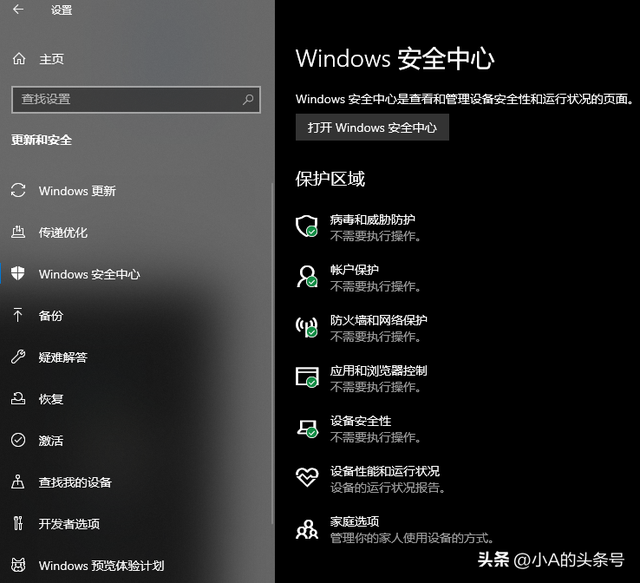Click the 家庭选项 family icon
The width and height of the screenshot is (640, 583).
pos(307,529)
